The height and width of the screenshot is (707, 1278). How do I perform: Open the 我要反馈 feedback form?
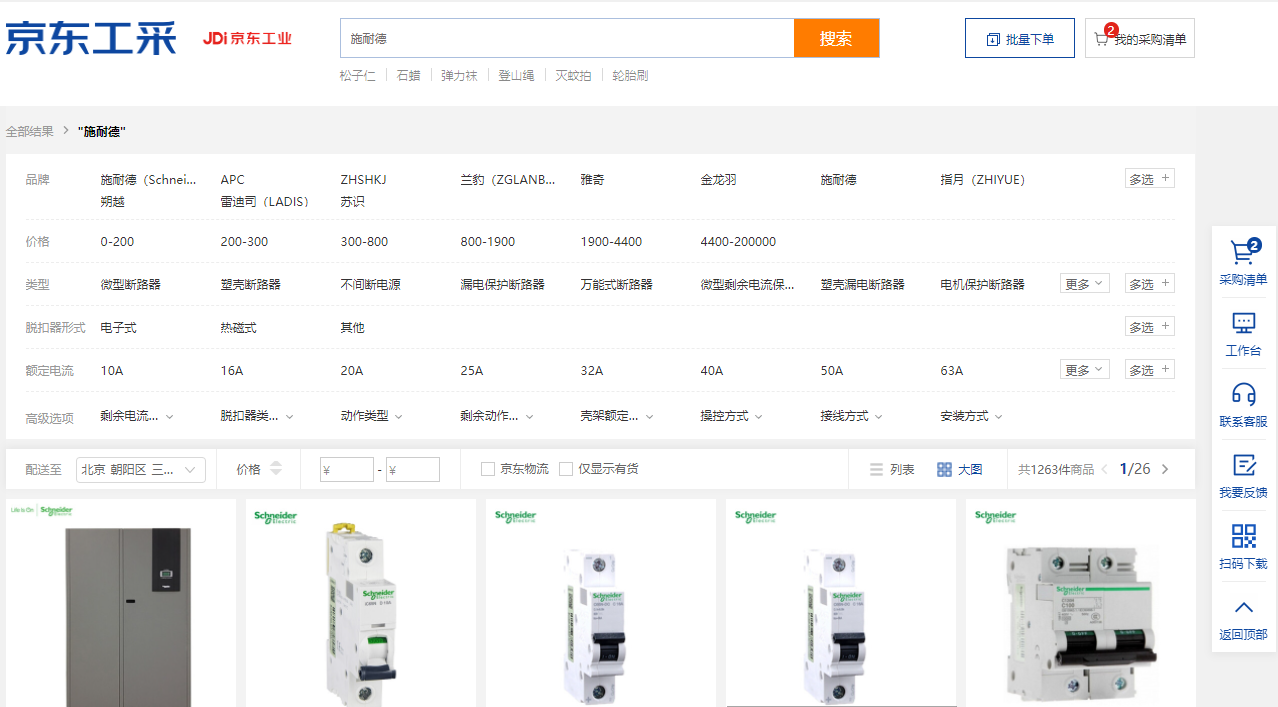[1243, 476]
